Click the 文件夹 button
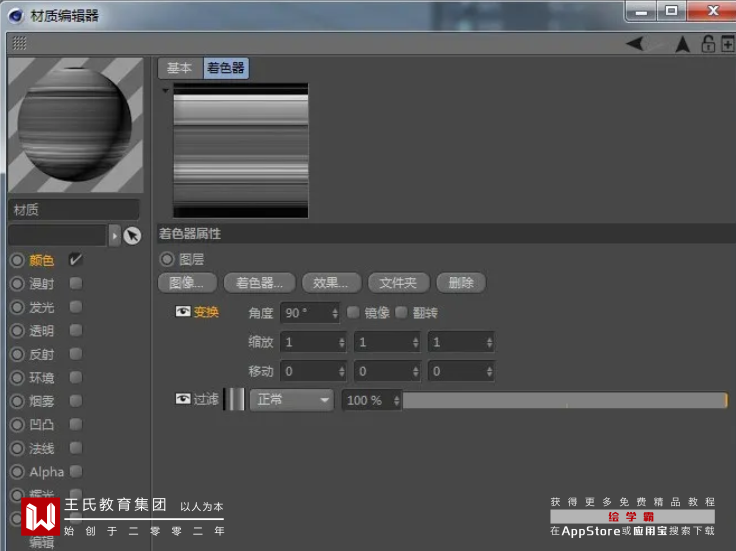 [398, 283]
